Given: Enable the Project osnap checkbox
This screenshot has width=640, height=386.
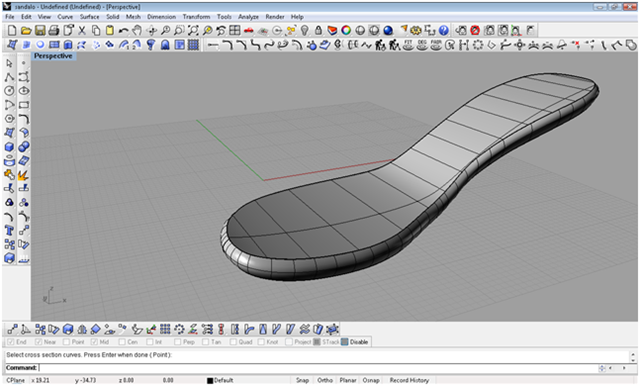Looking at the screenshot, I should 289,342.
